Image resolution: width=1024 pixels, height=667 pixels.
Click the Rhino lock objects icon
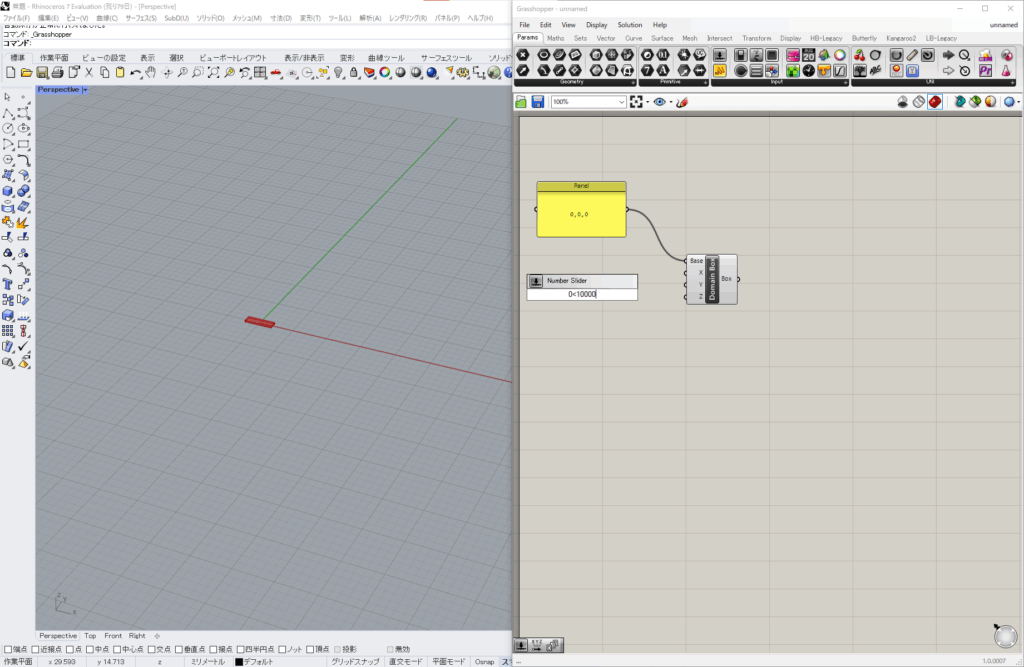pyautogui.click(x=353, y=73)
